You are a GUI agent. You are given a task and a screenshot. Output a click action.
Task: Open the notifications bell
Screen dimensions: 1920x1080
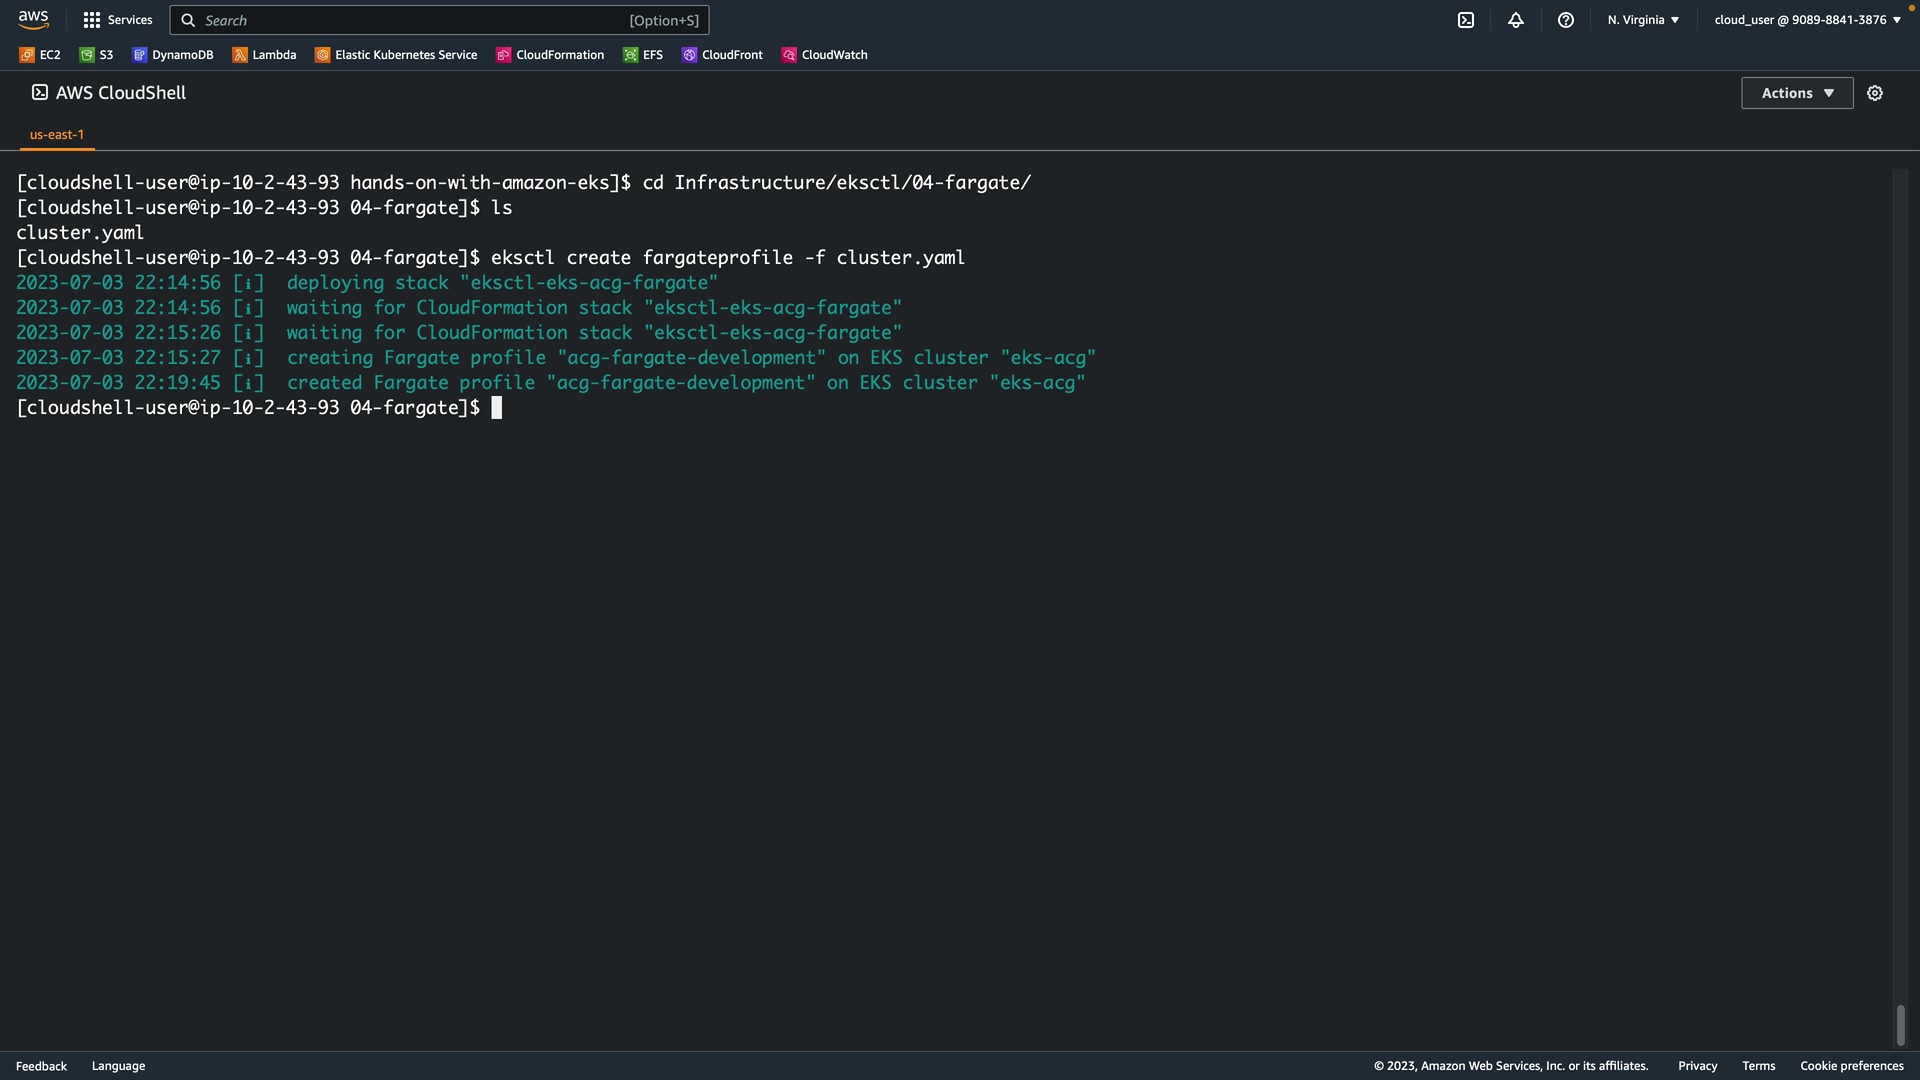click(x=1515, y=20)
